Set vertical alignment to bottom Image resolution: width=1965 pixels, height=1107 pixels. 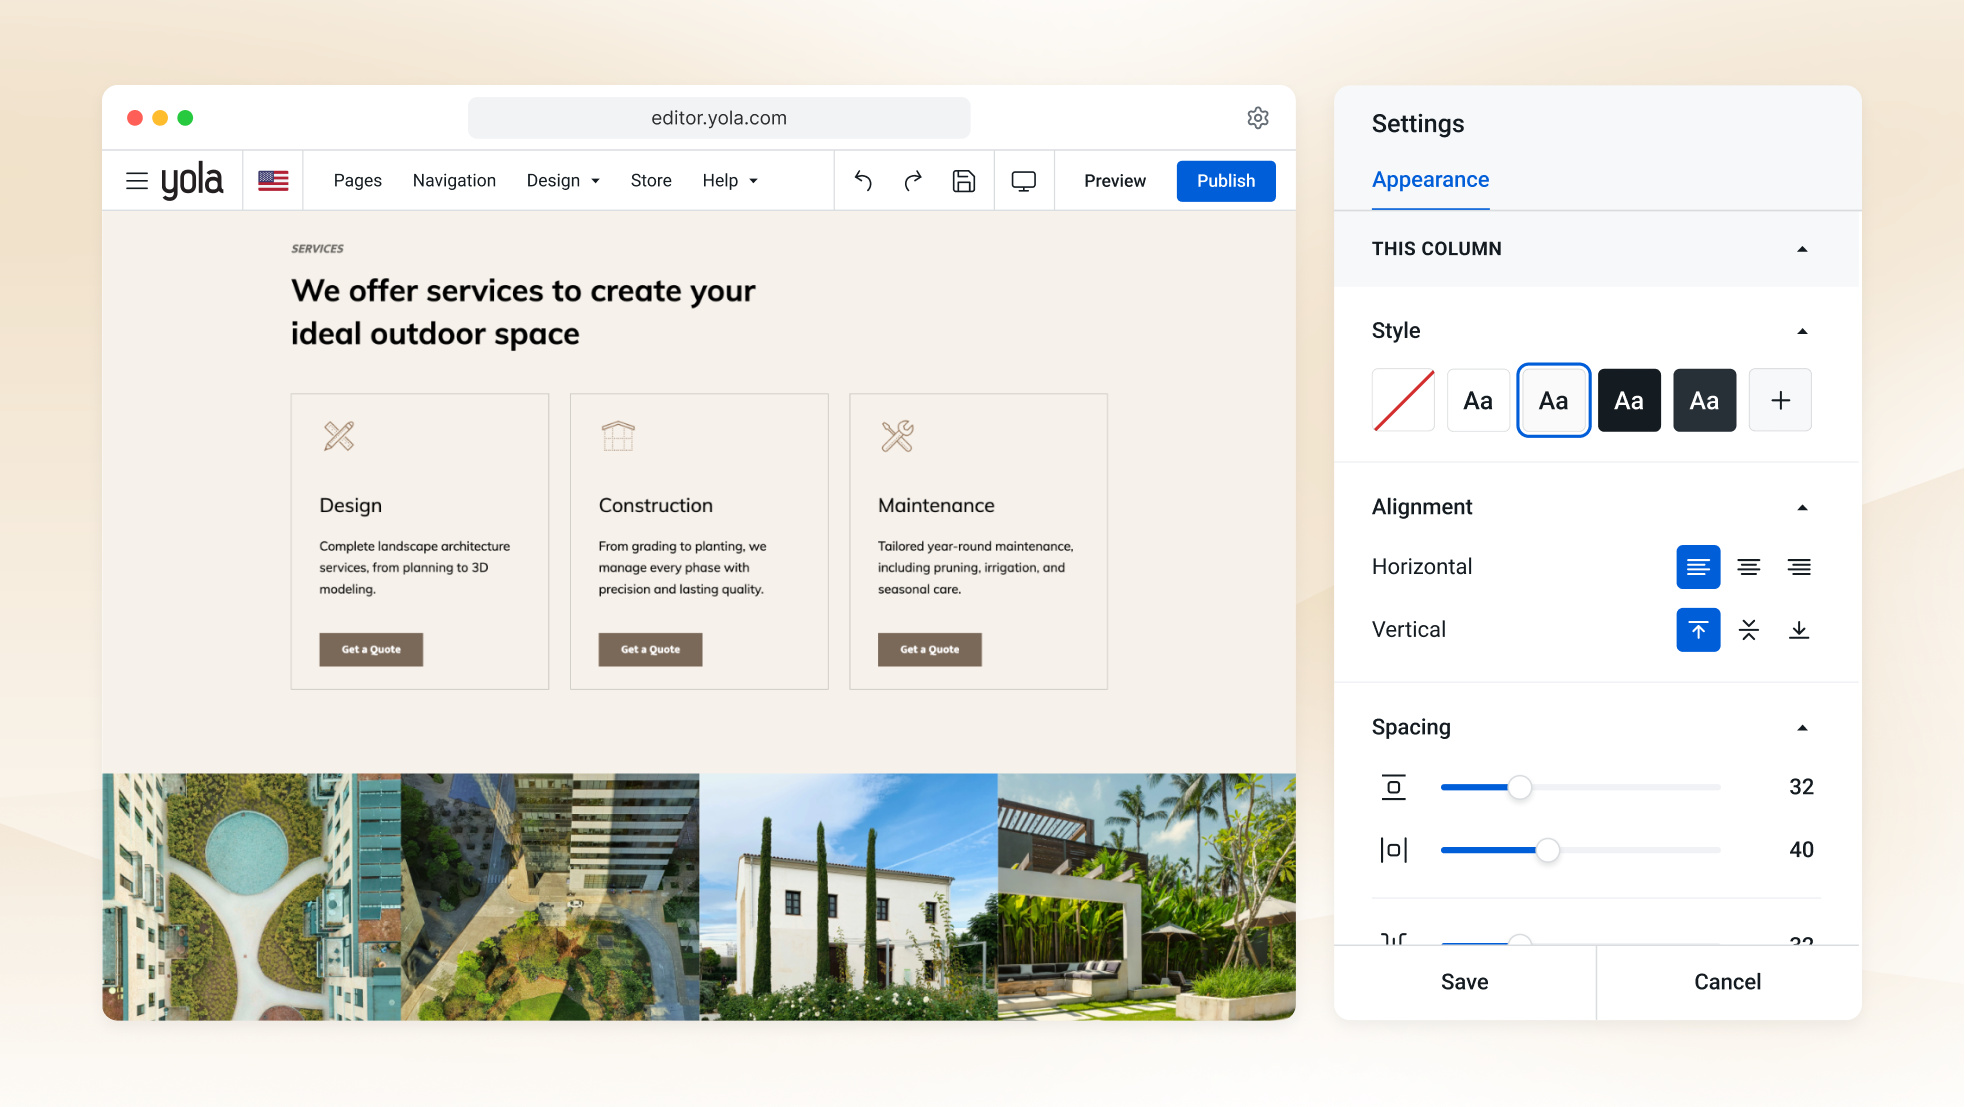(1799, 630)
